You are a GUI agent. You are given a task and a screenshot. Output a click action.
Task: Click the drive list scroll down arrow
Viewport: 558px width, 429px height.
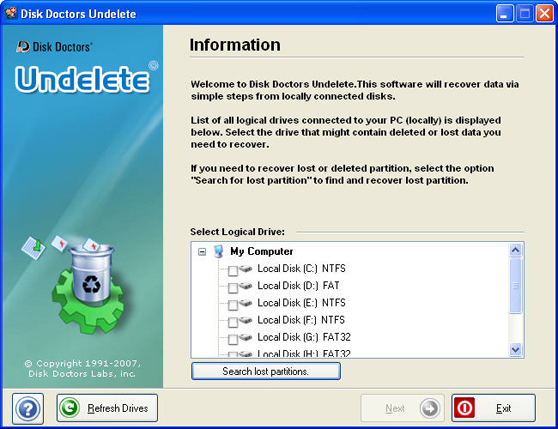point(515,349)
